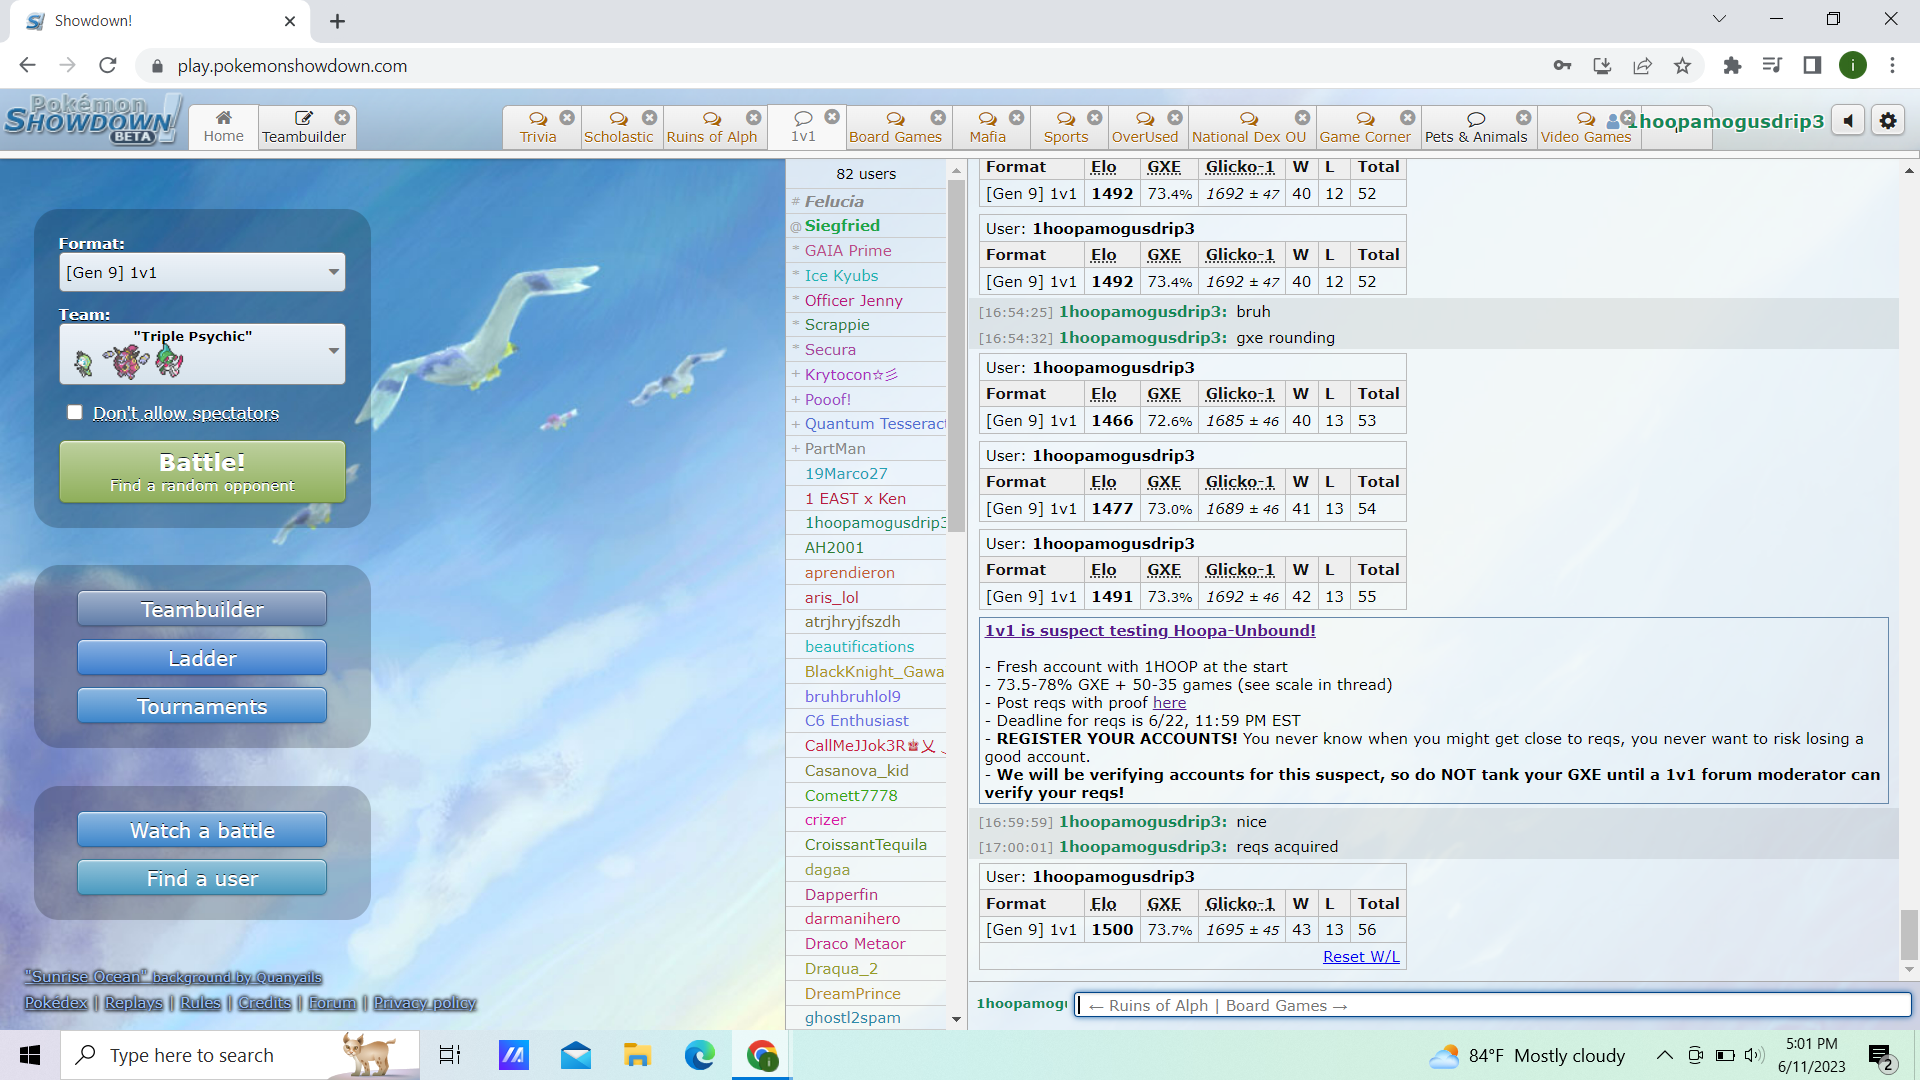Close the Mafia room tab
Viewport: 1920px width, 1080px height.
[x=1017, y=117]
